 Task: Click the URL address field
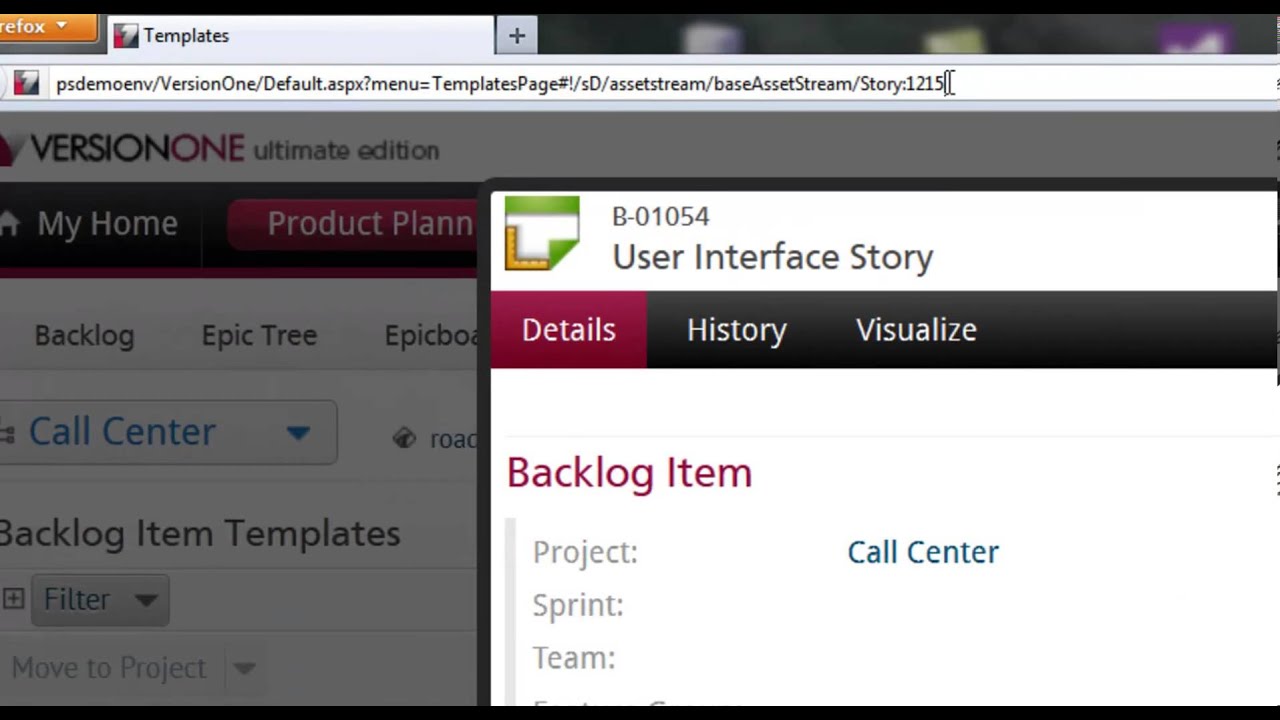click(x=660, y=83)
